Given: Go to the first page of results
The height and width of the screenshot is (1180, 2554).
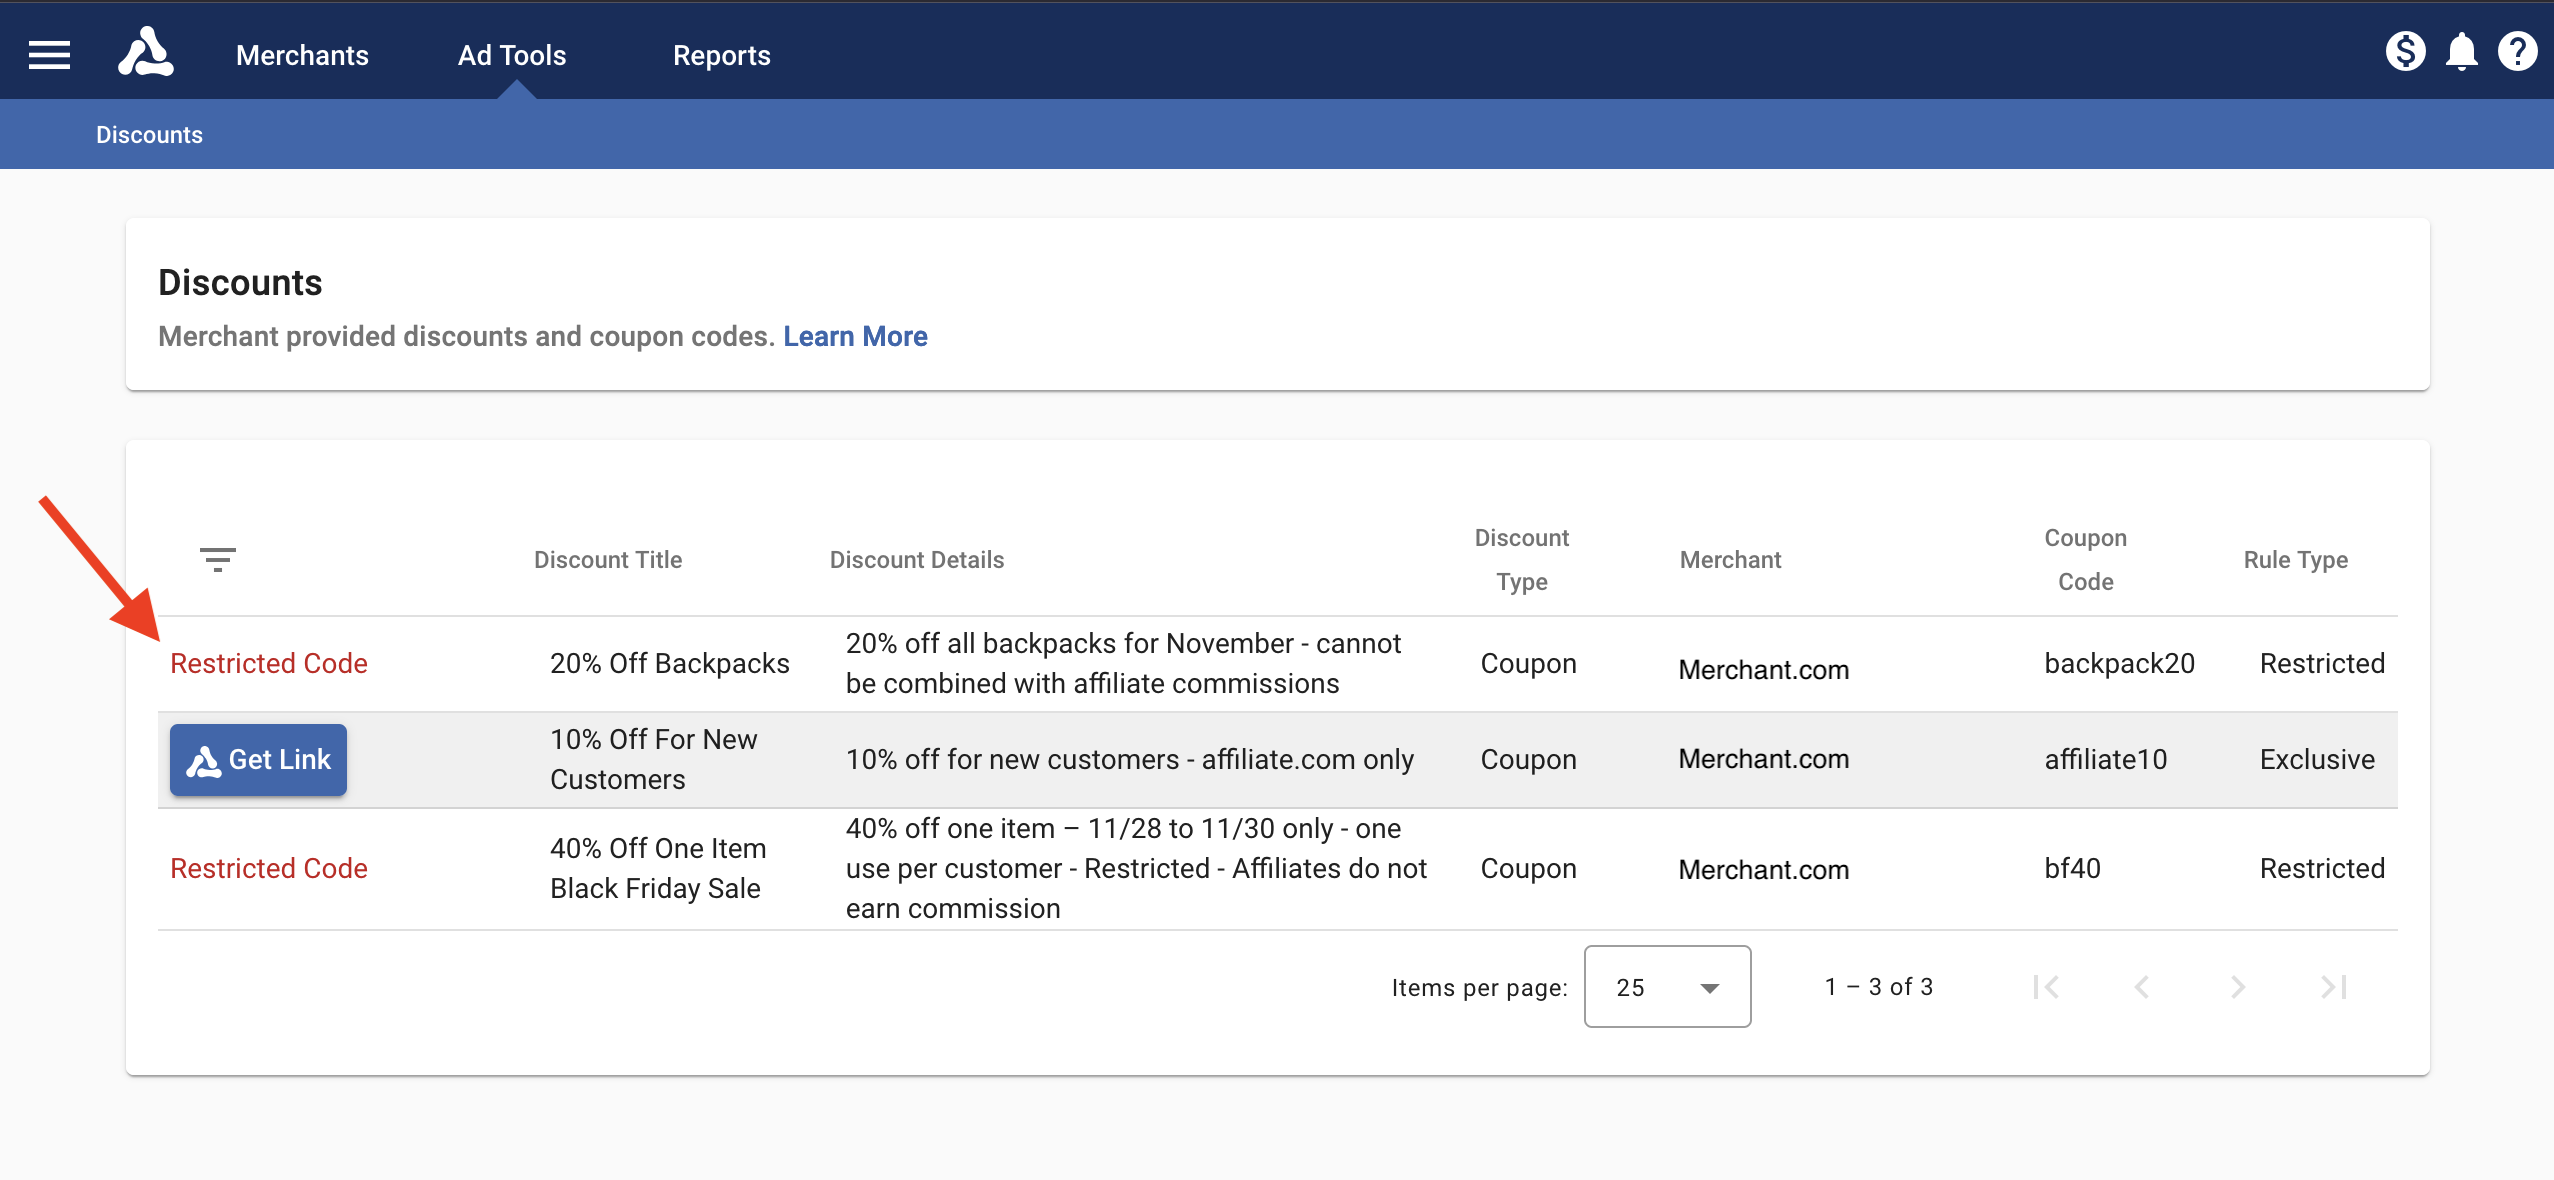Looking at the screenshot, I should (2046, 987).
